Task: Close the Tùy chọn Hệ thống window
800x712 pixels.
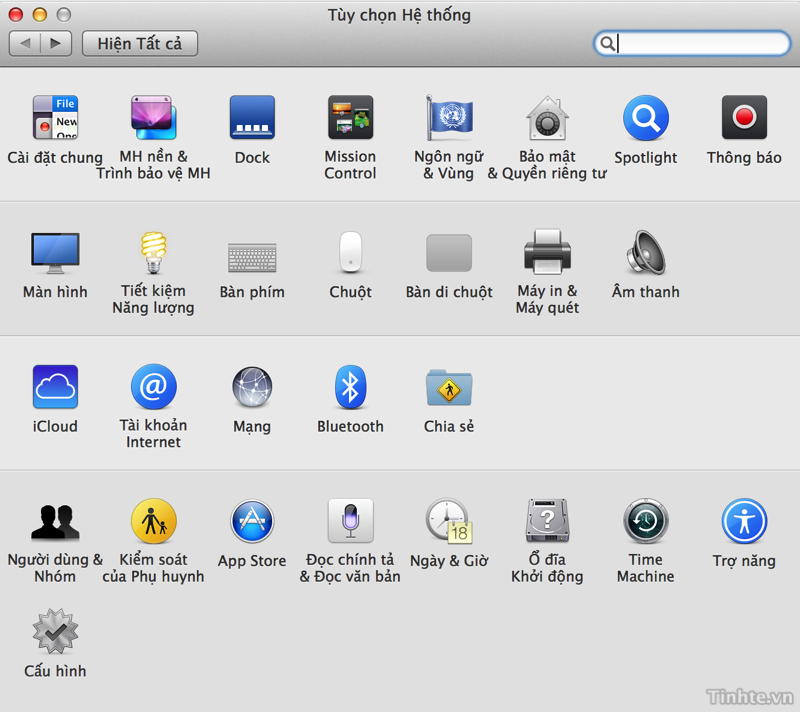Action: (16, 15)
